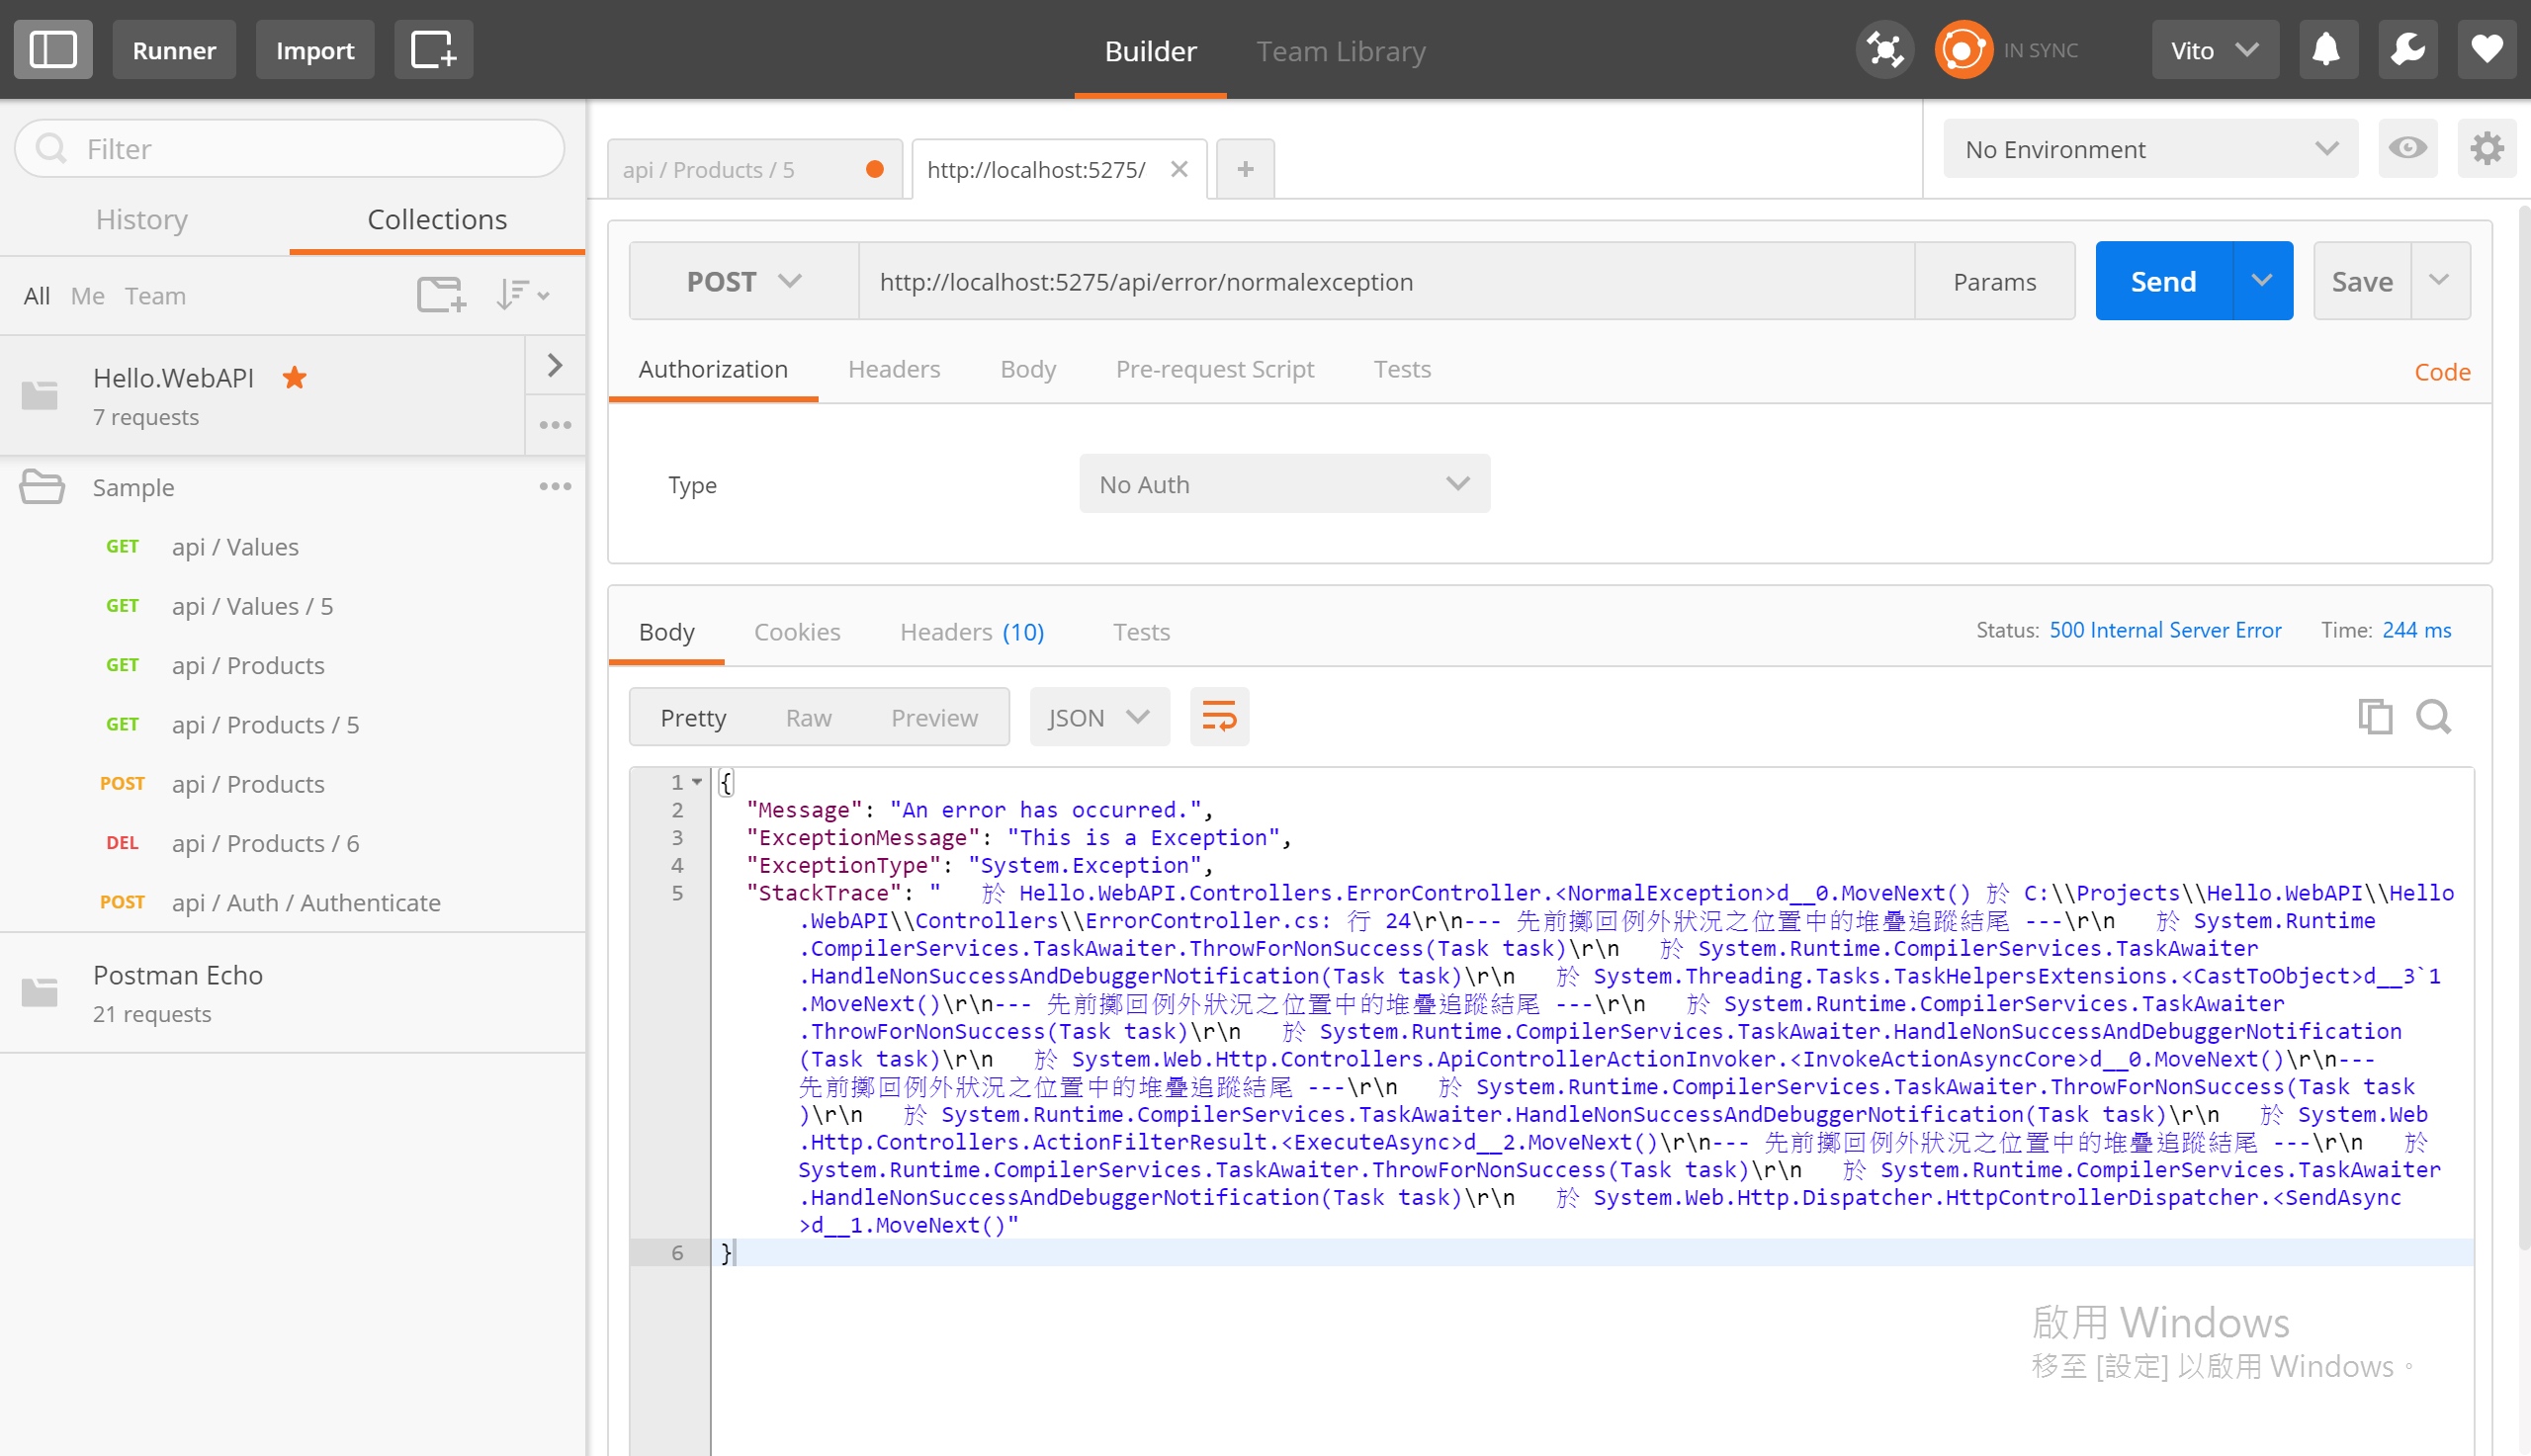Select the Pretty response view
2531x1456 pixels.
(x=693, y=717)
